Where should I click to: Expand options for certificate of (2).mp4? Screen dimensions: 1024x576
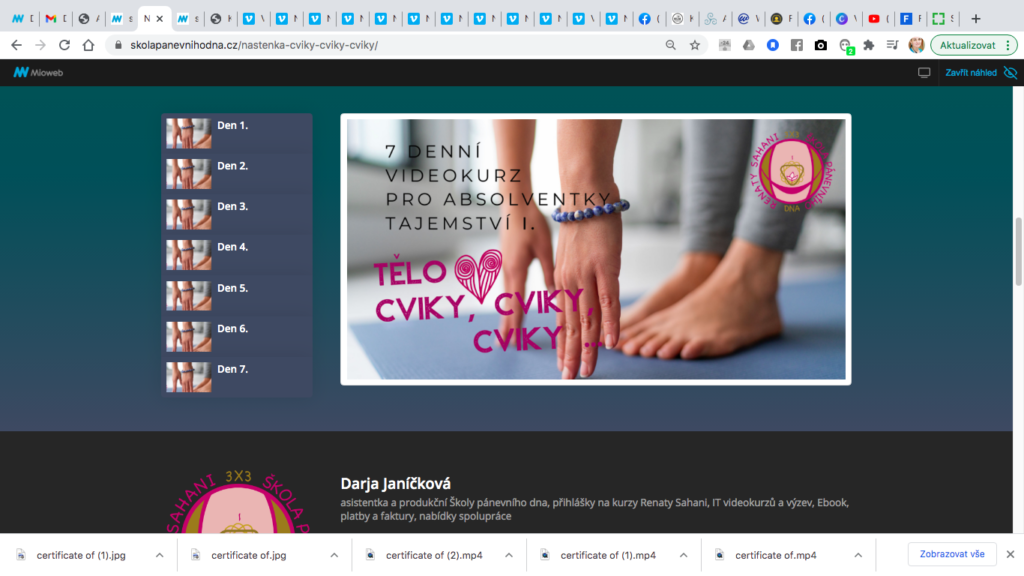click(509, 555)
